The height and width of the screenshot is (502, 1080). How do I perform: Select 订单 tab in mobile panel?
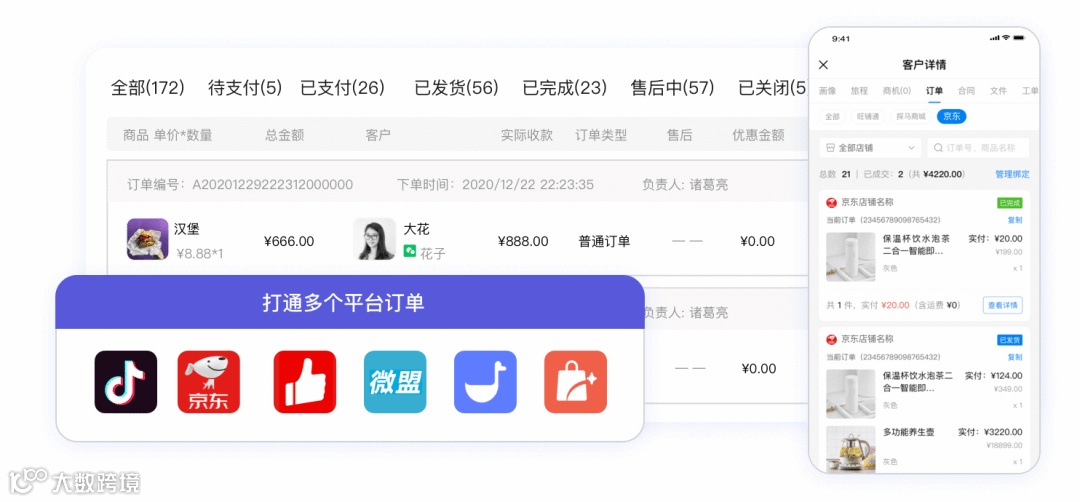934,91
